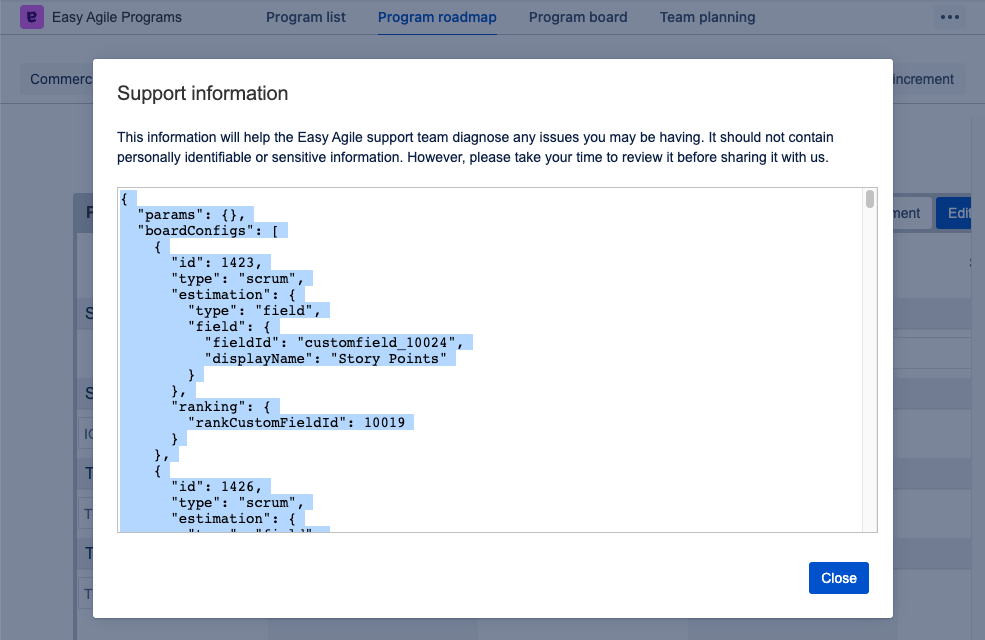Open the Team planning tab
985x640 pixels.
[x=707, y=17]
